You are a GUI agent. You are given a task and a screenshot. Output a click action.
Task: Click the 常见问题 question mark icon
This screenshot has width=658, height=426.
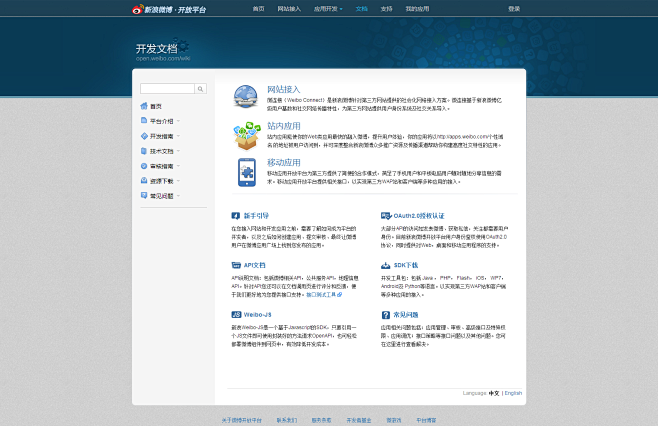coord(385,313)
